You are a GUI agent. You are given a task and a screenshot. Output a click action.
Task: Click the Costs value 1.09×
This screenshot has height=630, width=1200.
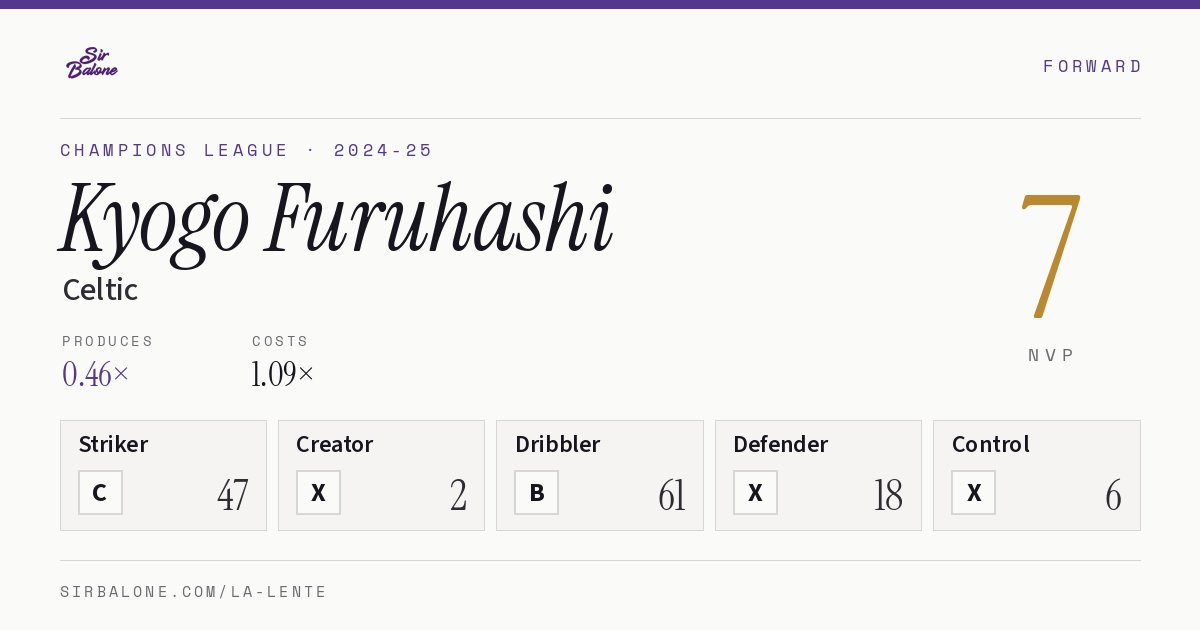click(283, 374)
